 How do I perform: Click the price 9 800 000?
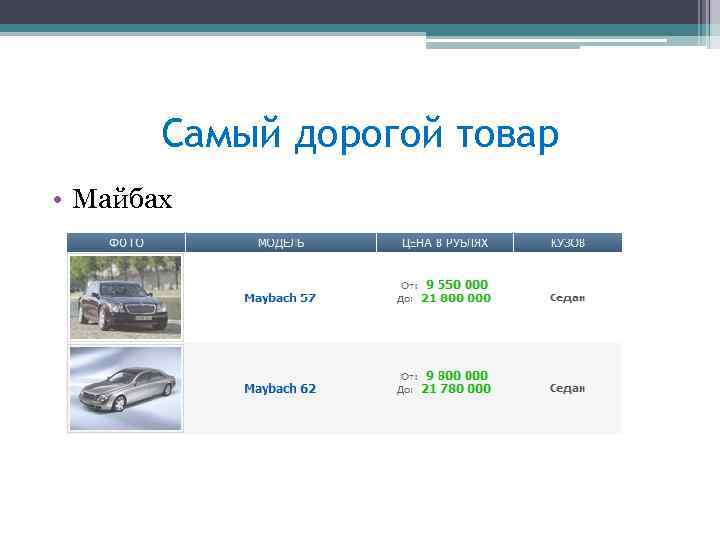click(x=457, y=375)
